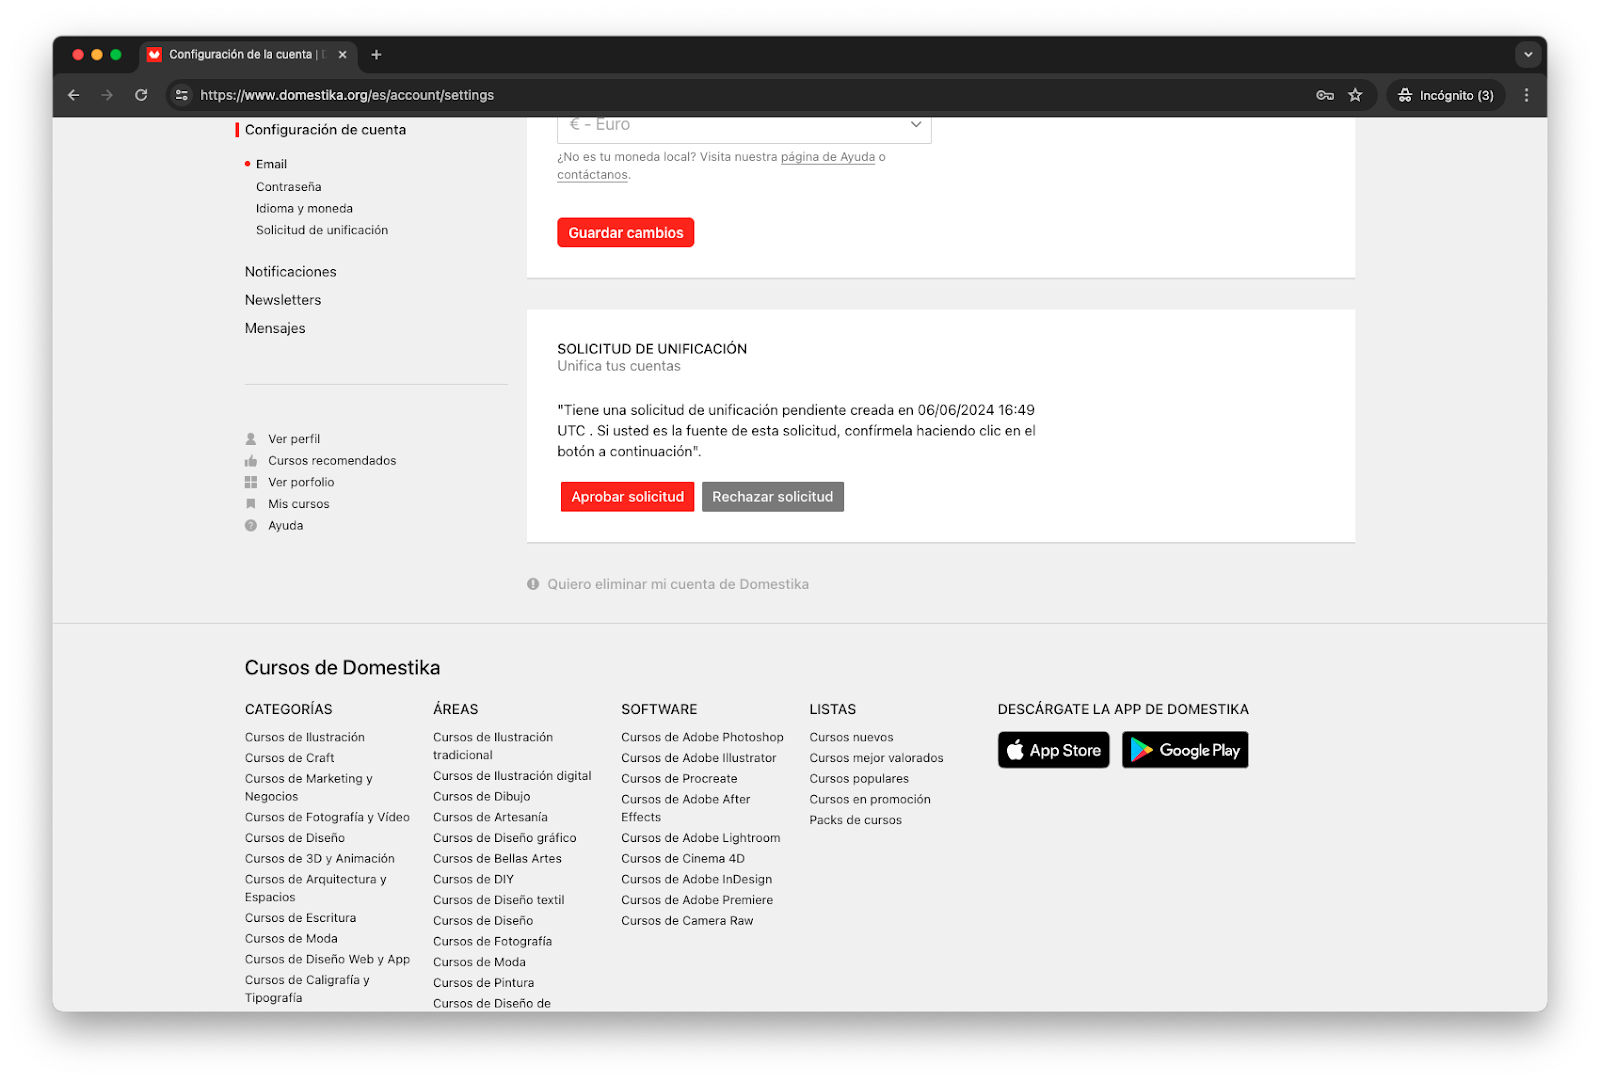Bookmark this page with the star icon
Image resolution: width=1600 pixels, height=1081 pixels.
1355,95
